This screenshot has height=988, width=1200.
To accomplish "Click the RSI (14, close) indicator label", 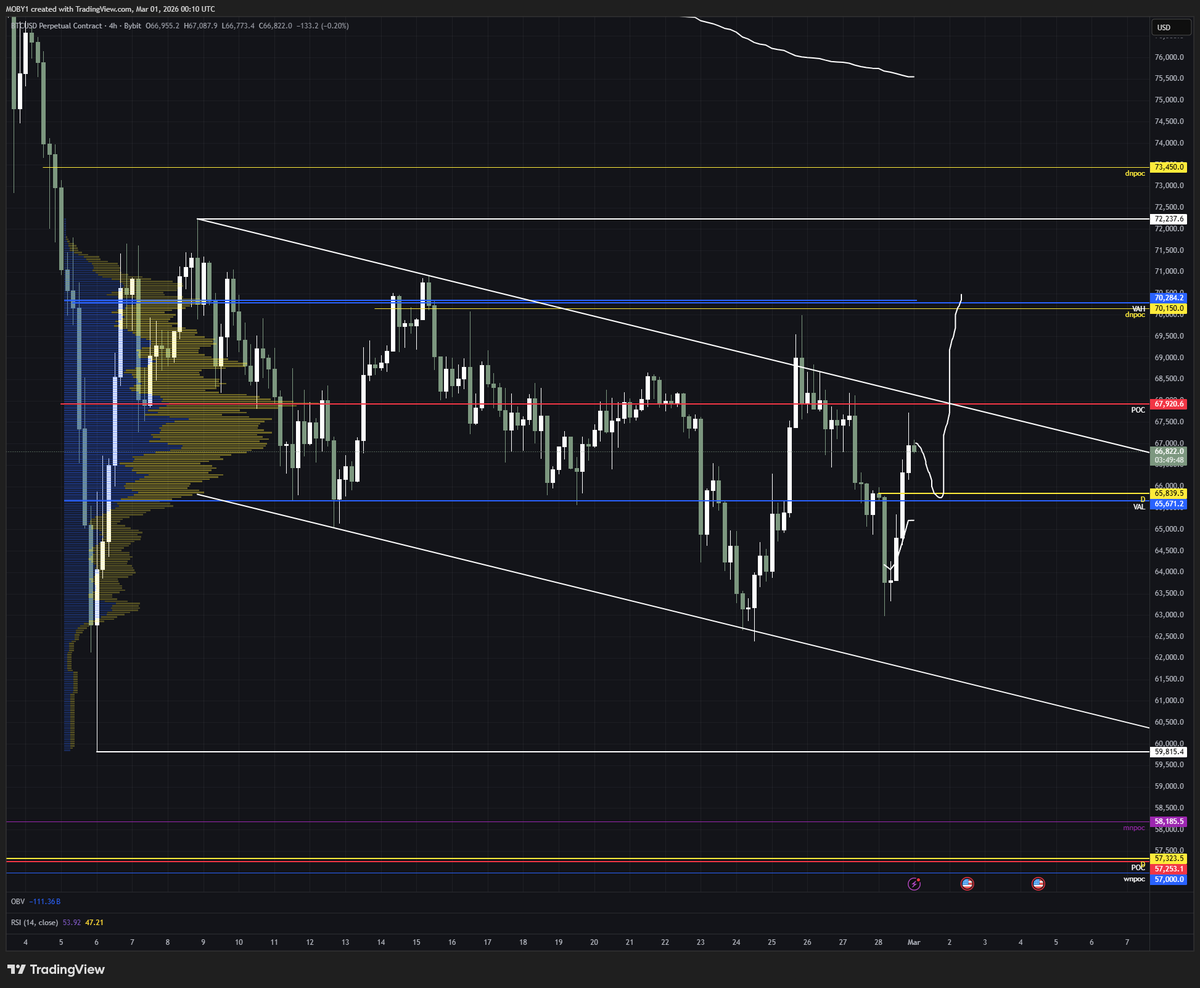I will 34,922.
